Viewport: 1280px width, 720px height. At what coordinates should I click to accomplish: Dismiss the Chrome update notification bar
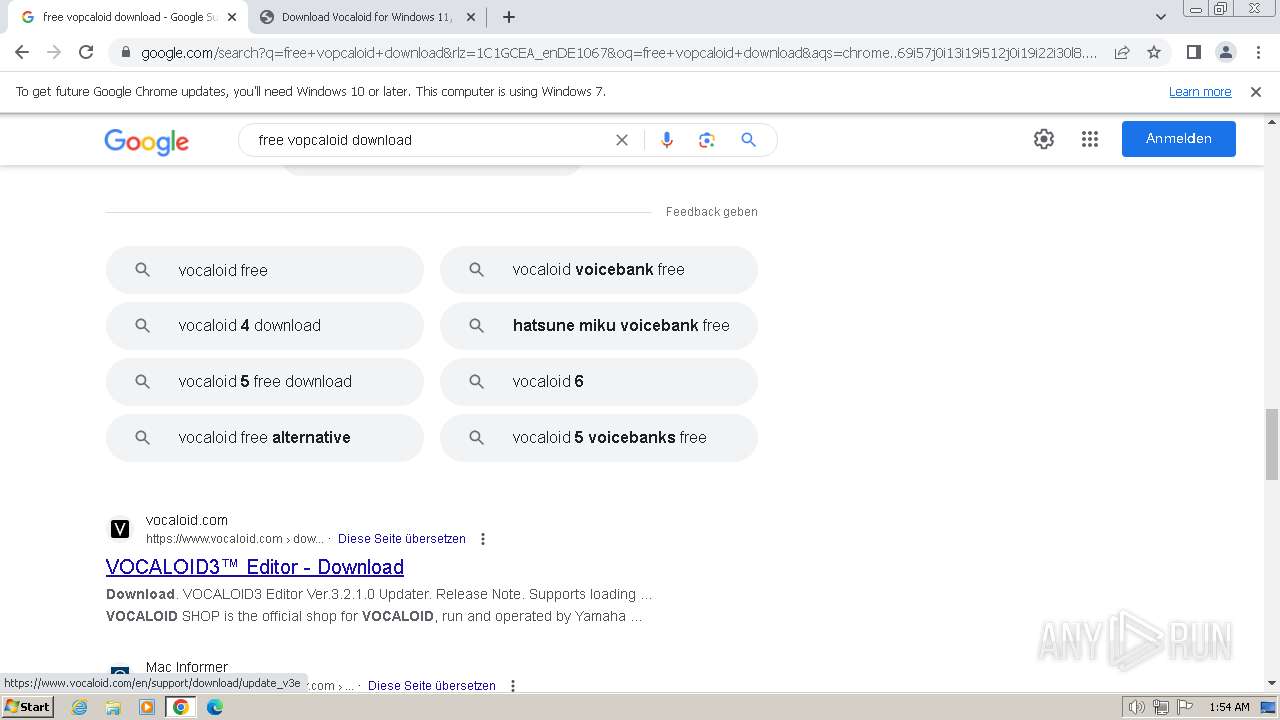pos(1256,92)
